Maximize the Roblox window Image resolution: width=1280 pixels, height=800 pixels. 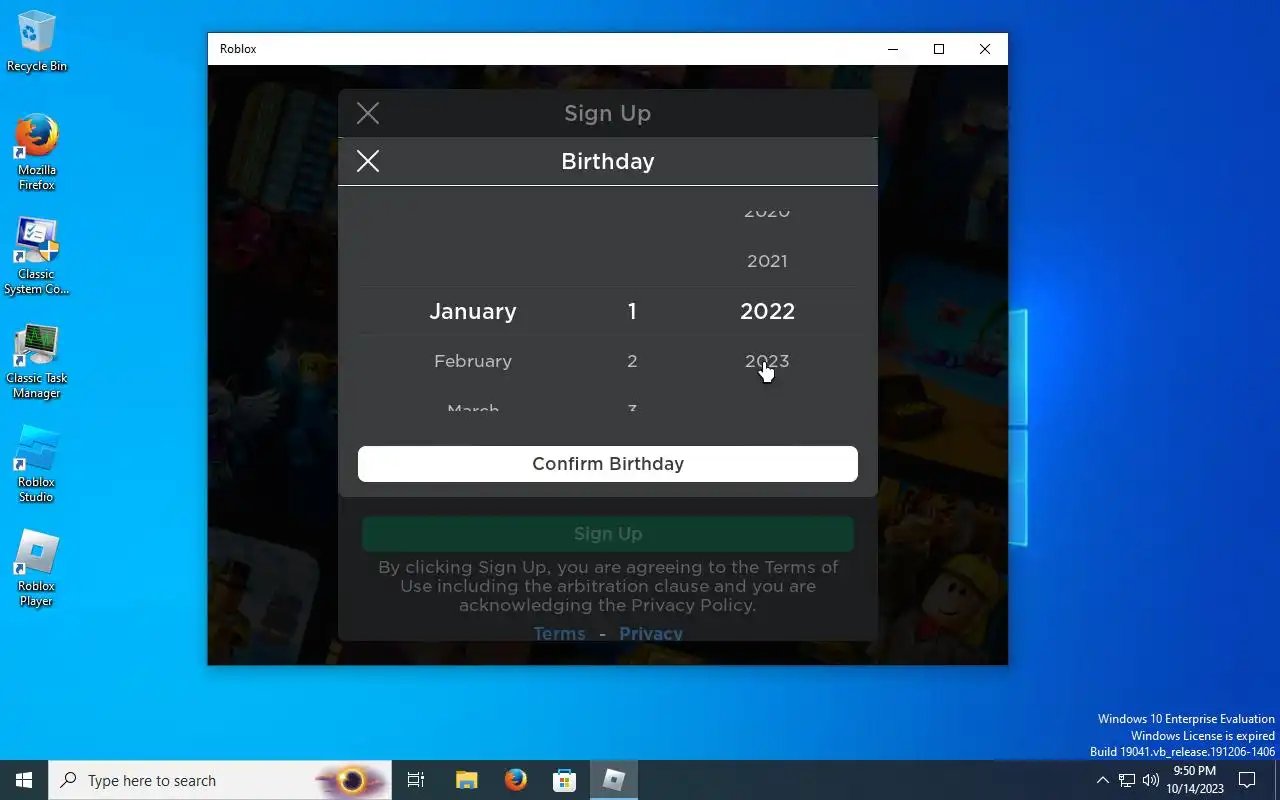click(x=939, y=49)
